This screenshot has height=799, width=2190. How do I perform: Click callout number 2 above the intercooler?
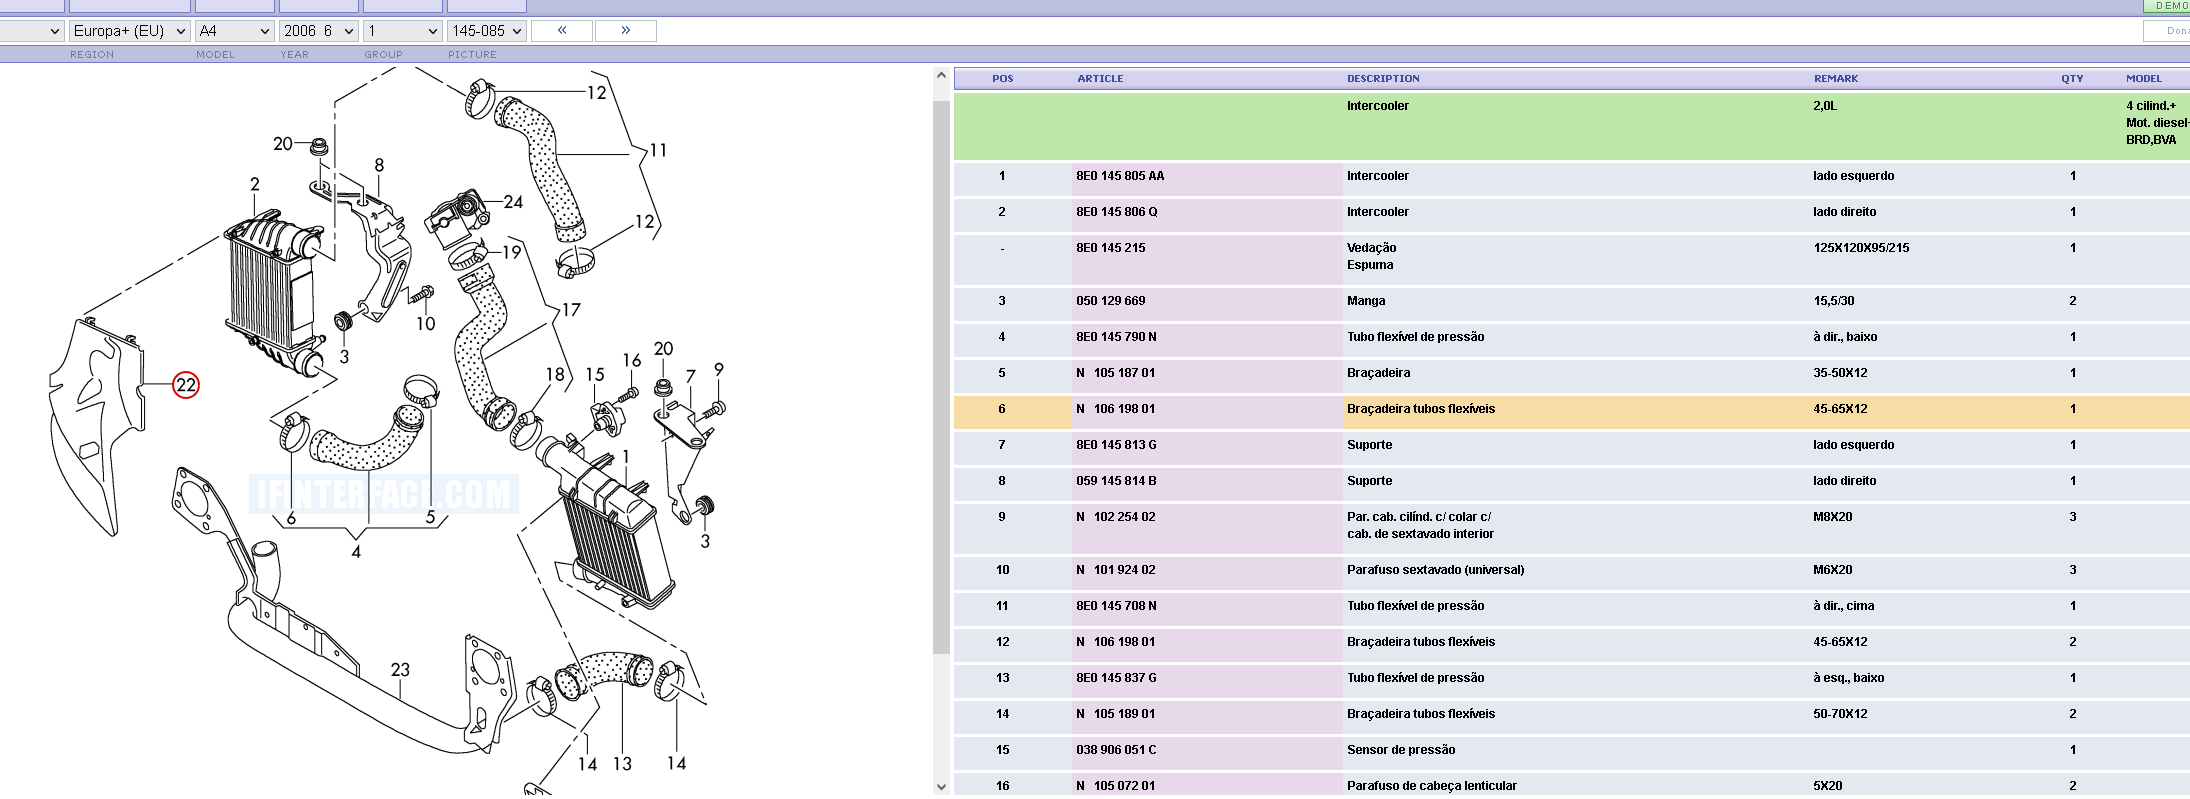coord(255,185)
